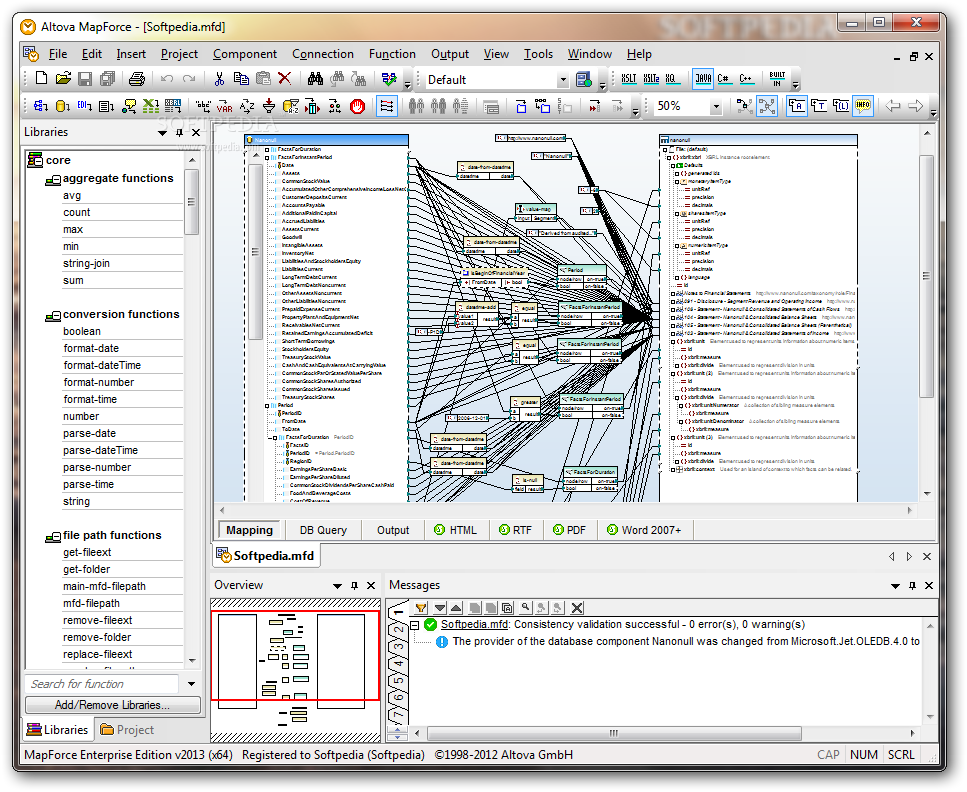This screenshot has height=792, width=967.
Task: Insert XBRL document component icon
Action: click(173, 106)
